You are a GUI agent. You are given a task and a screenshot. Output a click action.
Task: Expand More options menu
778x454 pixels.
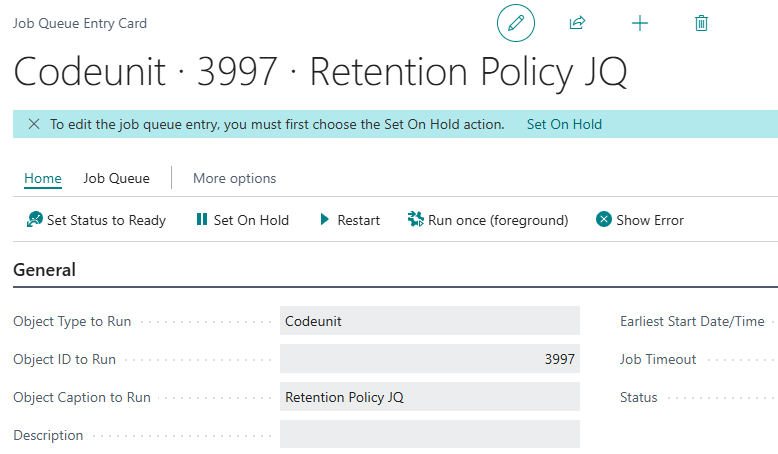pos(234,178)
